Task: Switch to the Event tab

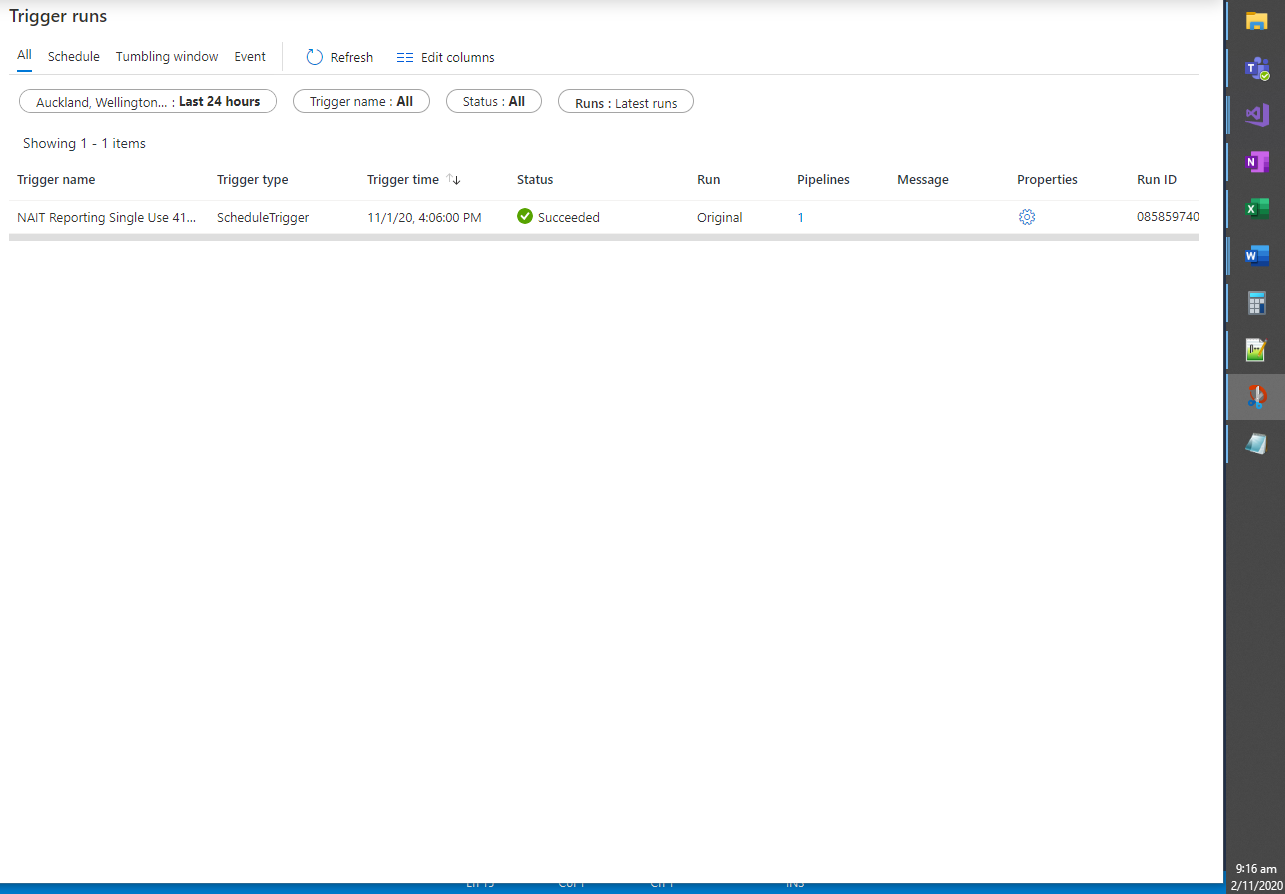Action: (x=250, y=57)
